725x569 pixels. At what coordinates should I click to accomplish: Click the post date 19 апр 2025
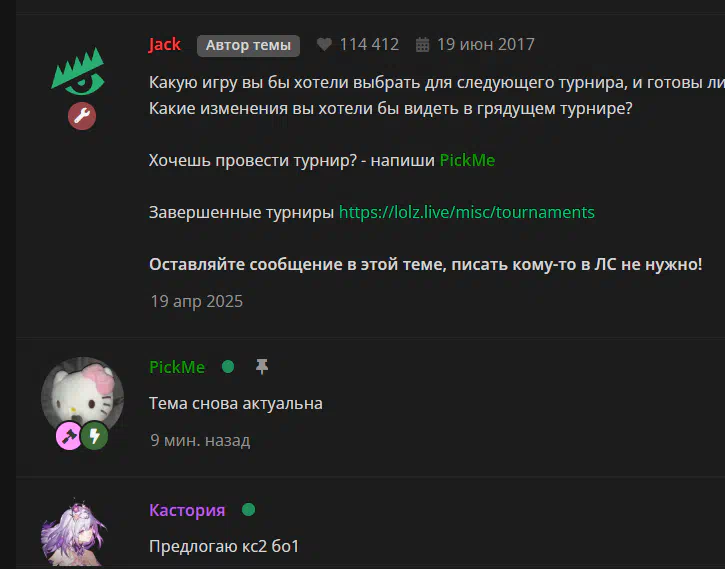[x=197, y=301]
